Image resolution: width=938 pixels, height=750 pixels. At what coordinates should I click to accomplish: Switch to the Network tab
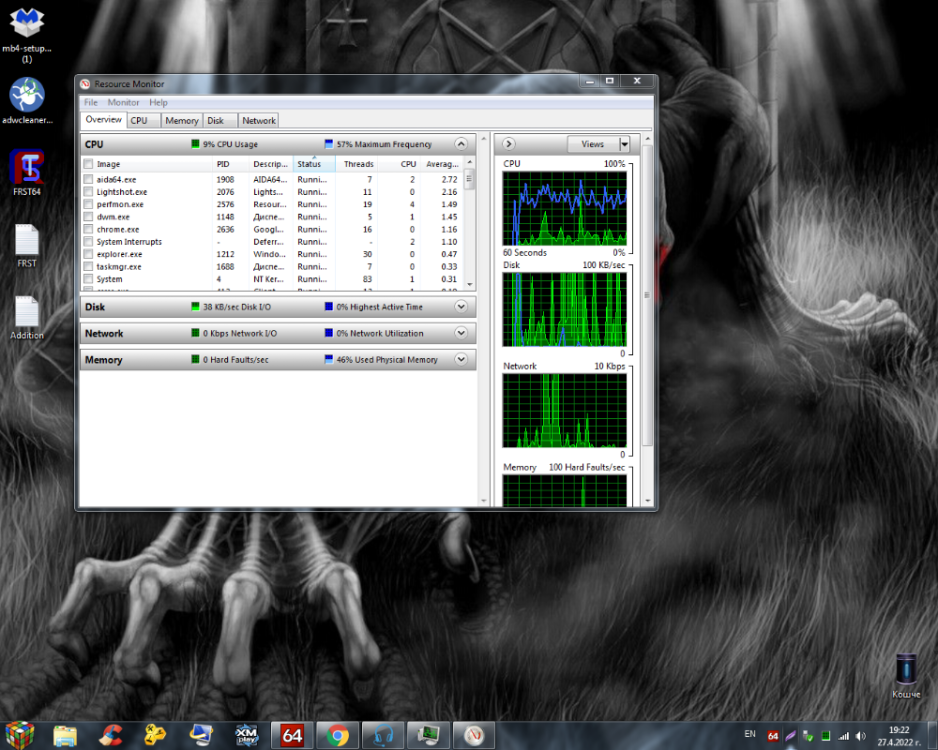coord(258,120)
